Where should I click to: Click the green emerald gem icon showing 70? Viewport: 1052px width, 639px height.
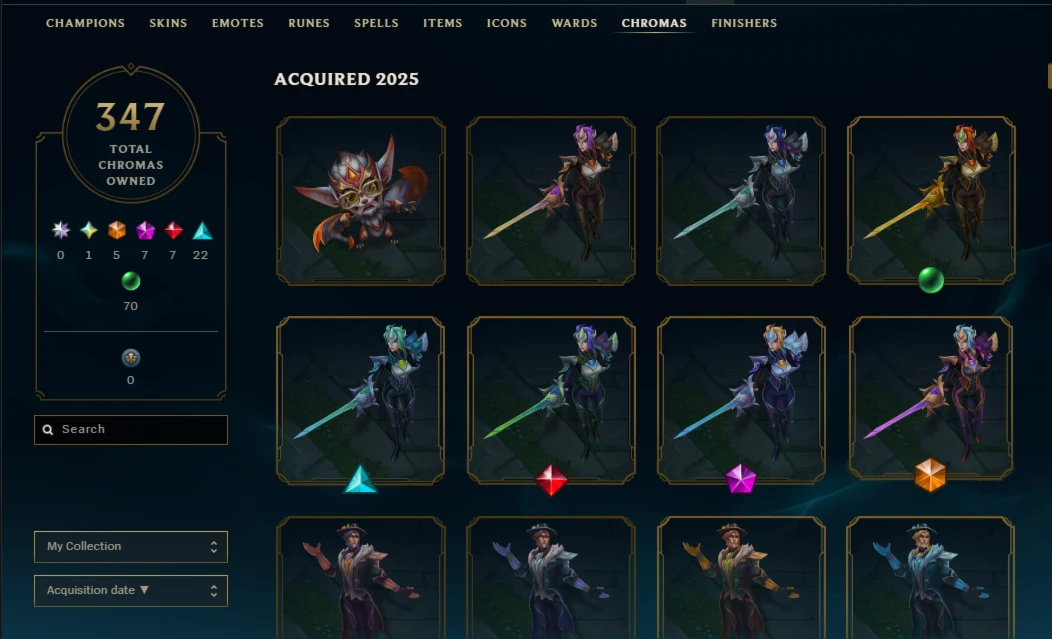(131, 281)
